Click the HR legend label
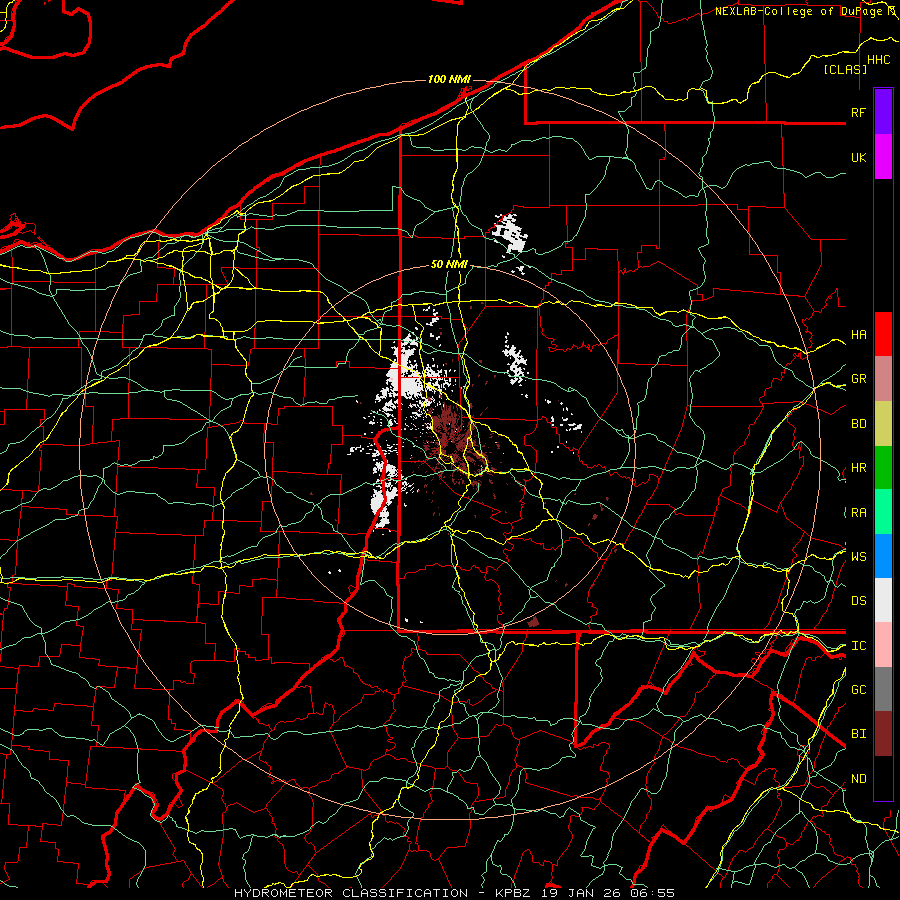This screenshot has width=900, height=900. pos(859,468)
